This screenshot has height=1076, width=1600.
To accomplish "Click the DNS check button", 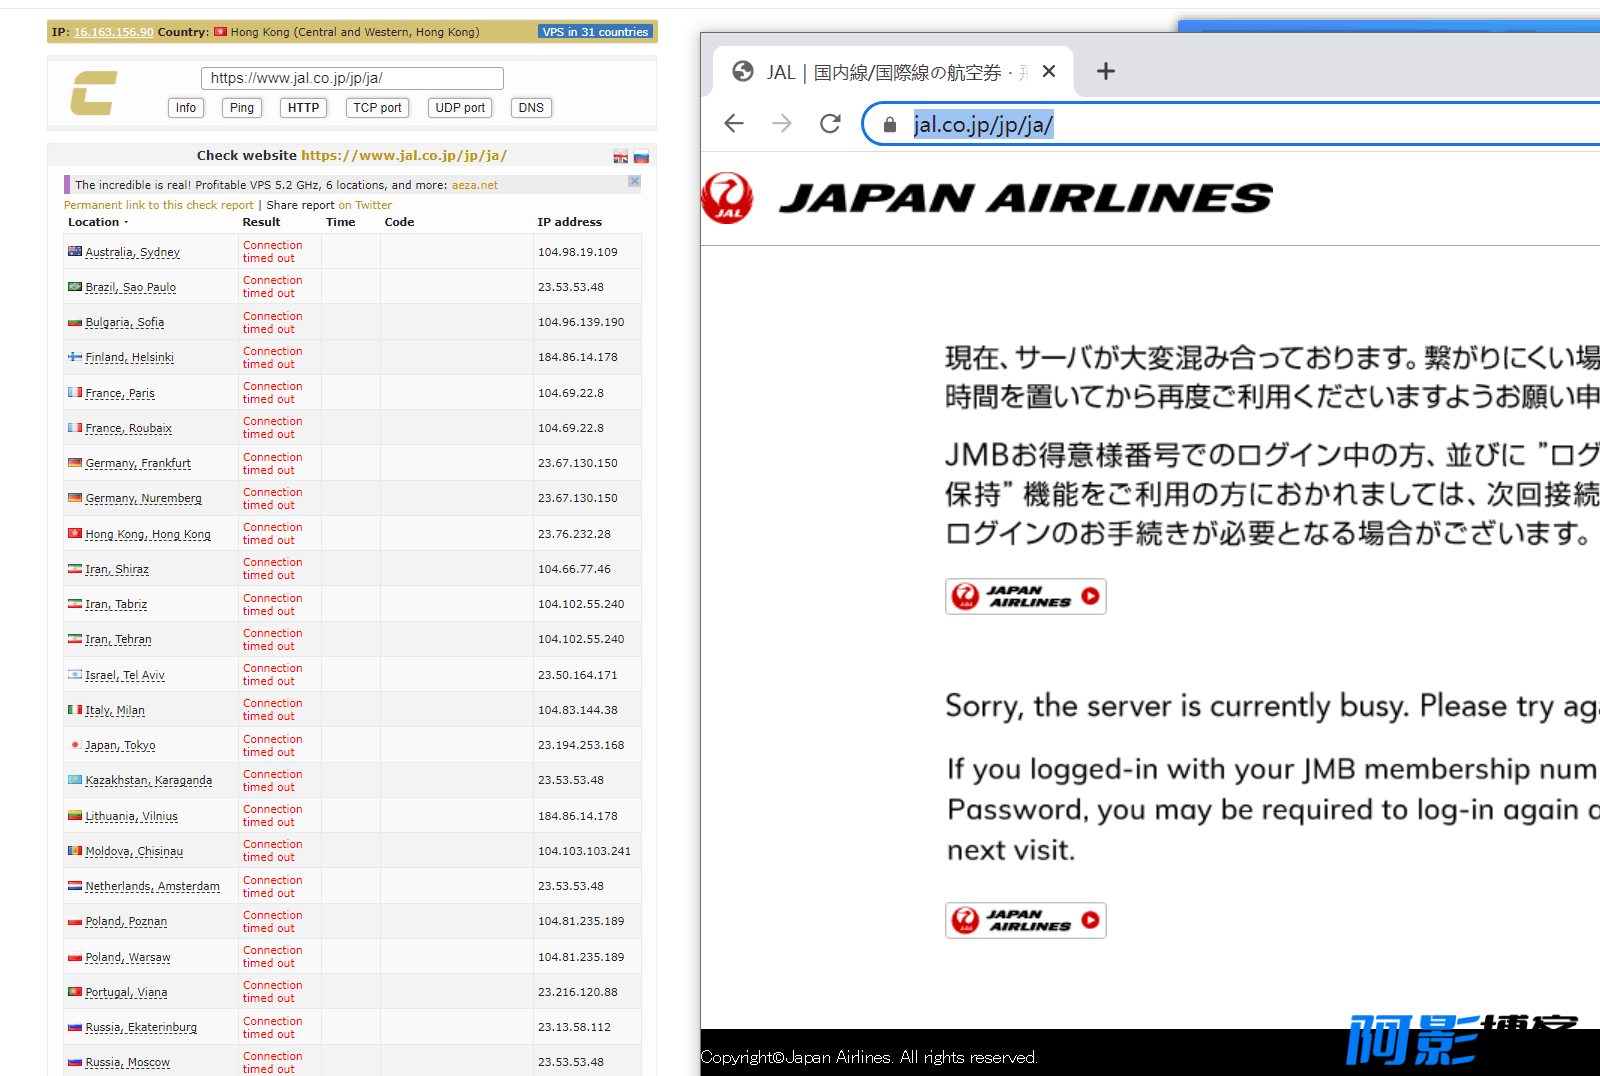I will (531, 108).
